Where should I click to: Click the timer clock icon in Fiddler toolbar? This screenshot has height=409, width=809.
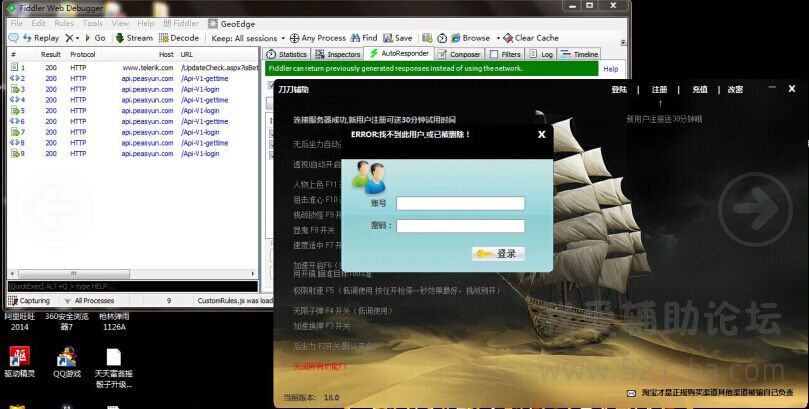442,38
